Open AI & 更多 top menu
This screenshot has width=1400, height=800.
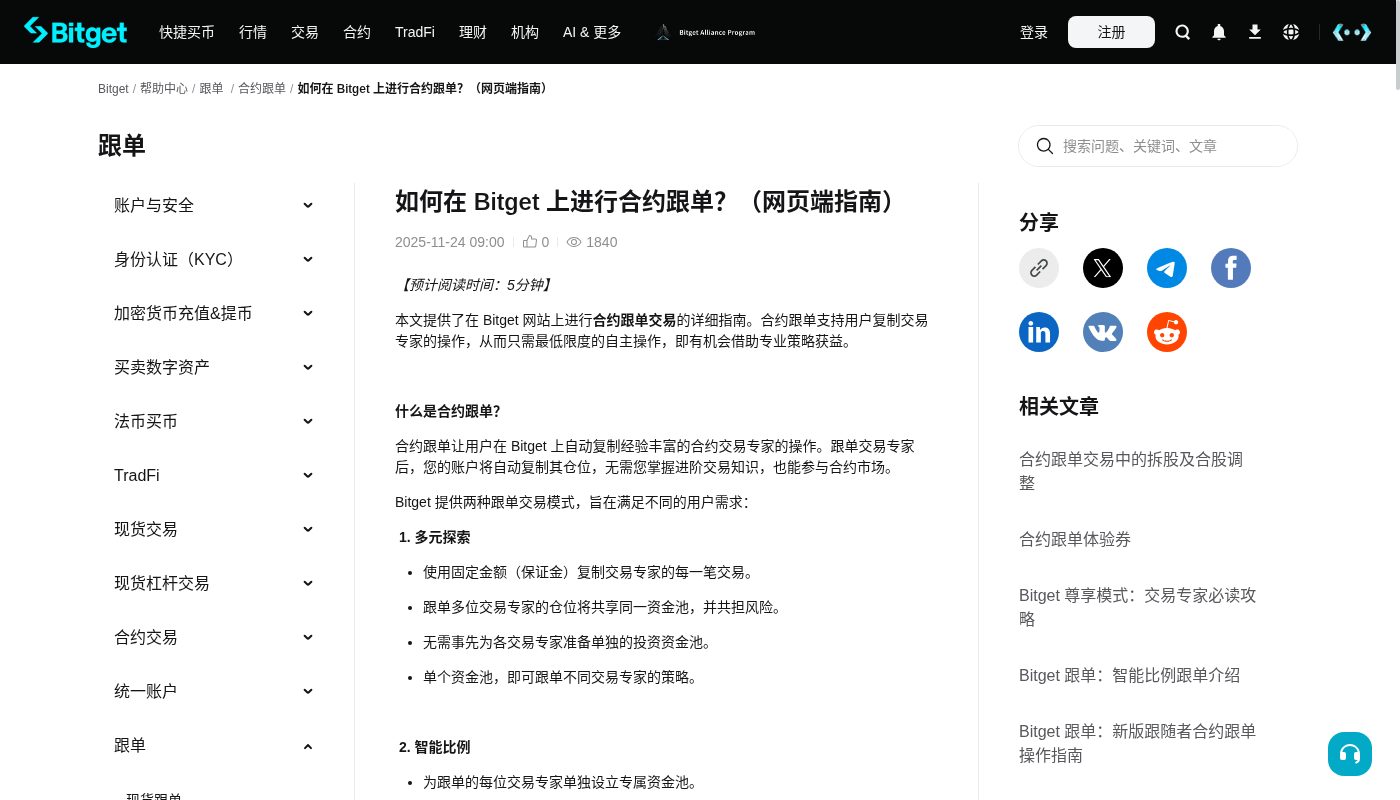(x=592, y=32)
